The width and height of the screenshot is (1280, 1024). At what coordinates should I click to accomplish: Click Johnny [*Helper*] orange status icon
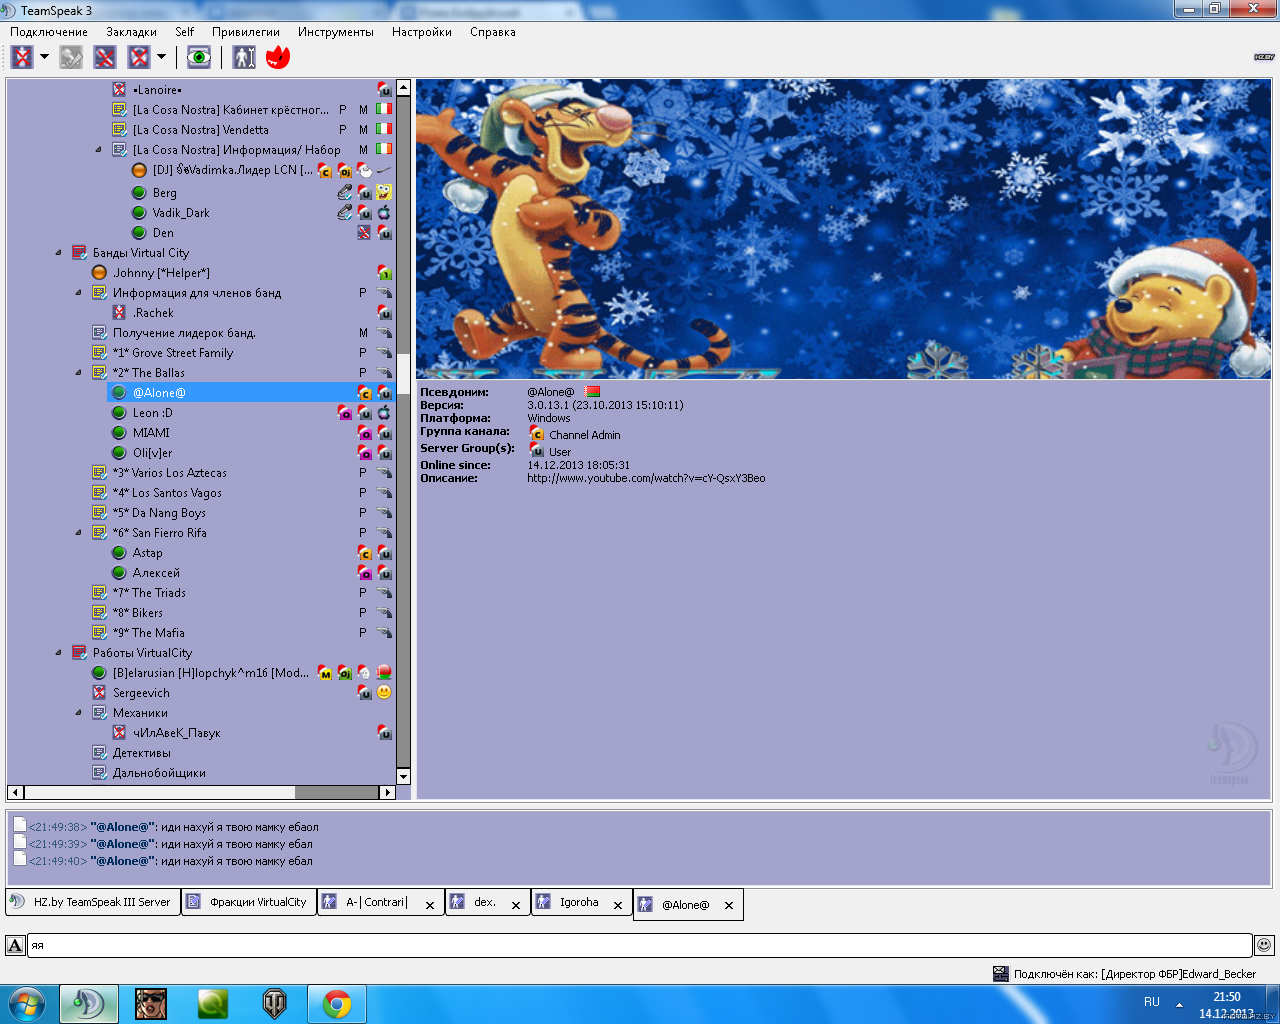click(x=99, y=273)
